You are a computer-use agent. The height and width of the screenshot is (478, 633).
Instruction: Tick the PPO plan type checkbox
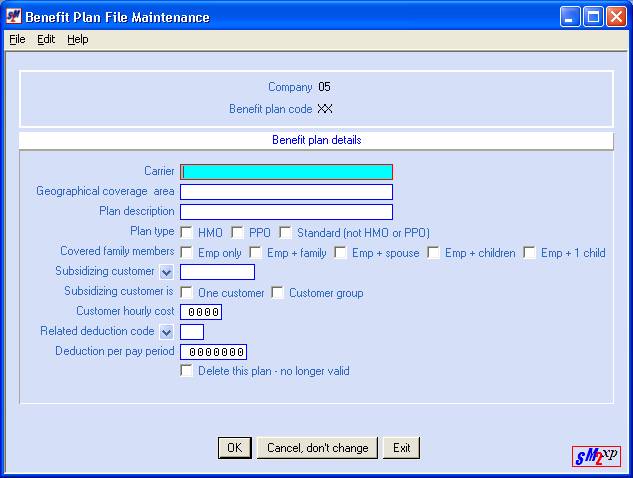pyautogui.click(x=239, y=233)
